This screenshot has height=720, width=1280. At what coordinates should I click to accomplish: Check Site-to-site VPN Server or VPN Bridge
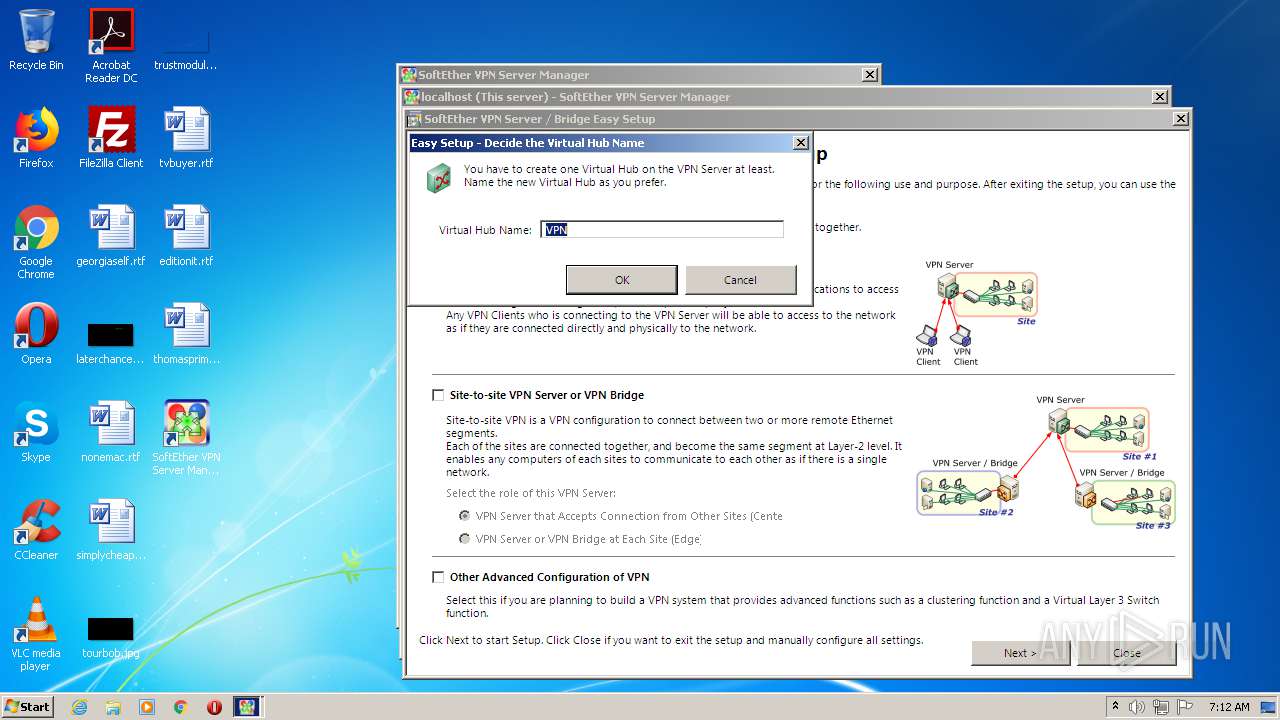point(438,395)
